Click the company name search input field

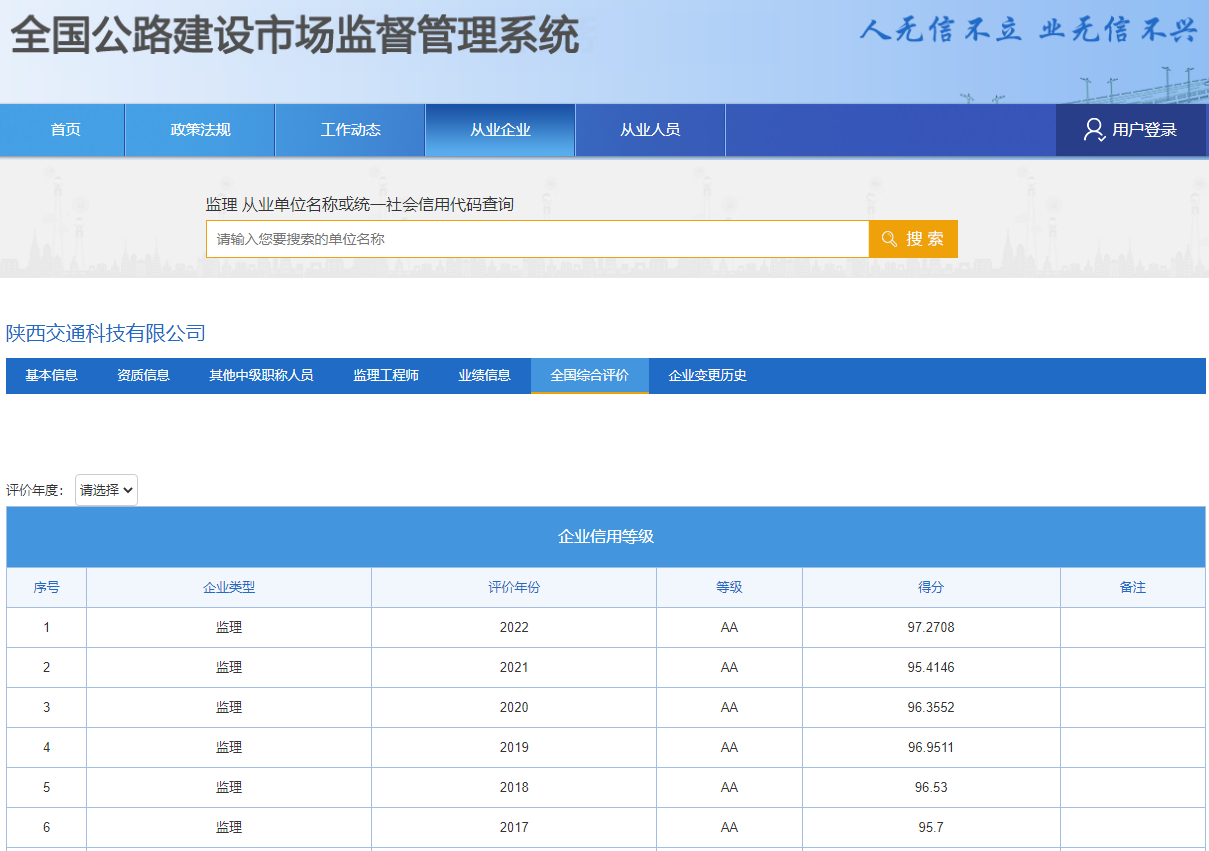coord(537,239)
